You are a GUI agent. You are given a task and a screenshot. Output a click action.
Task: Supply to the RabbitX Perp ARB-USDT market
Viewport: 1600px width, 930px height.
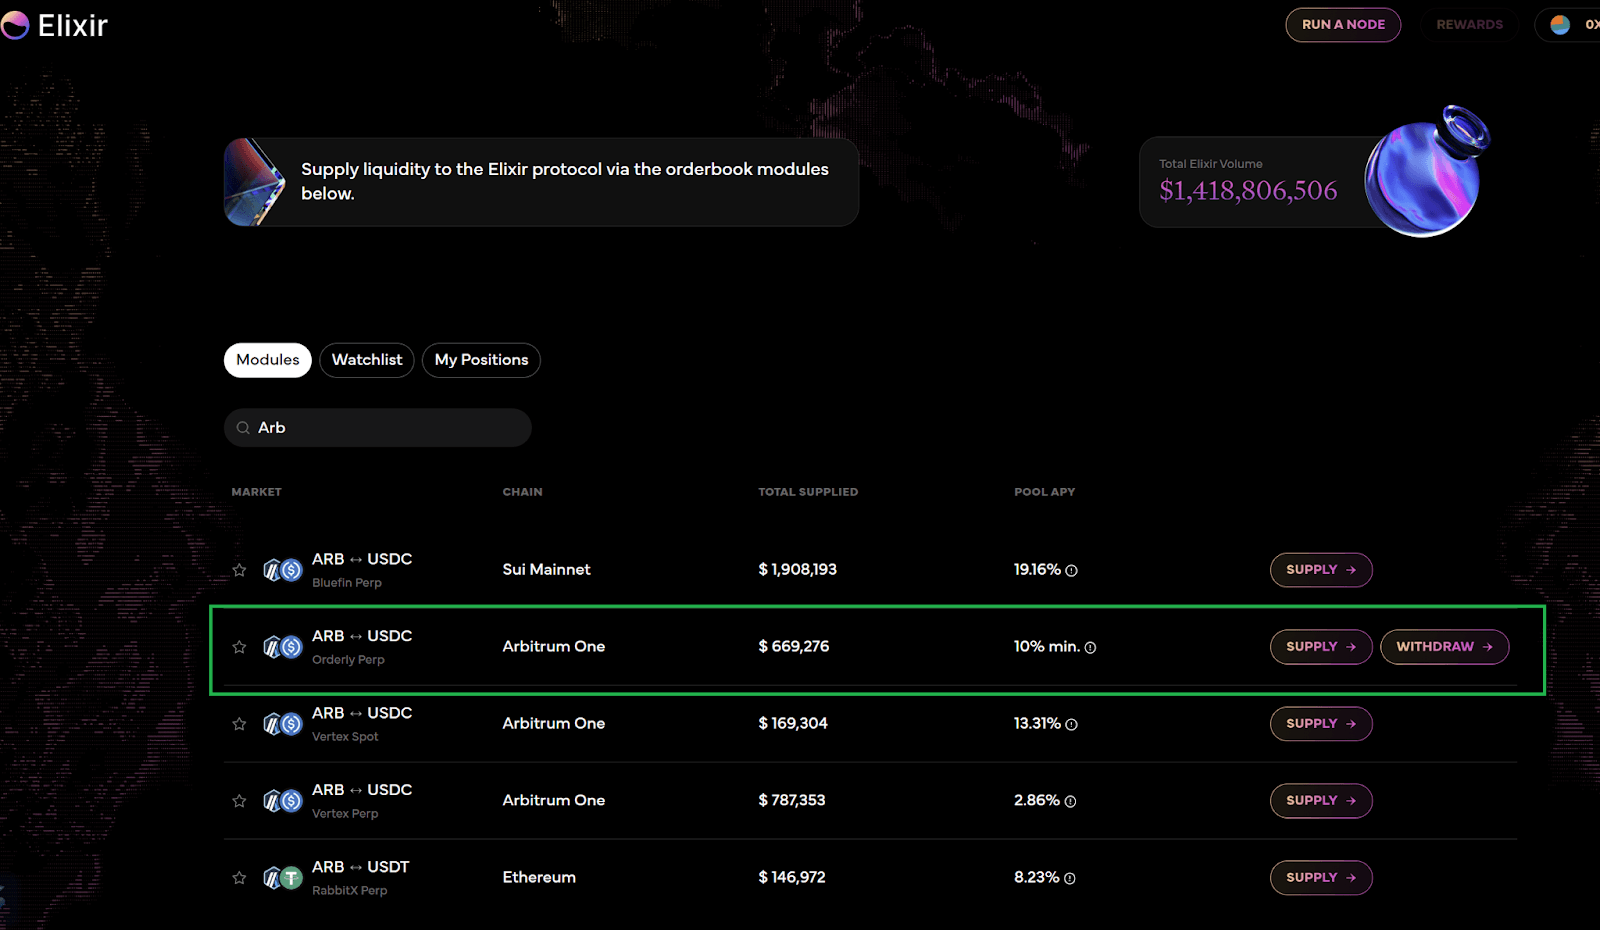(1321, 878)
